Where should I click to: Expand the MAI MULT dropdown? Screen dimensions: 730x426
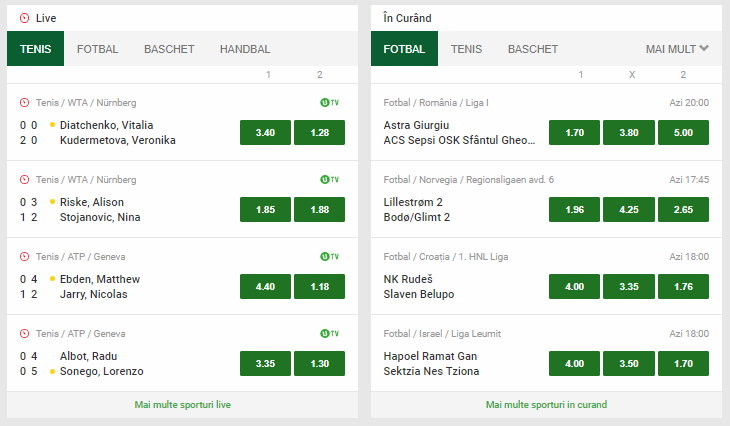(677, 48)
